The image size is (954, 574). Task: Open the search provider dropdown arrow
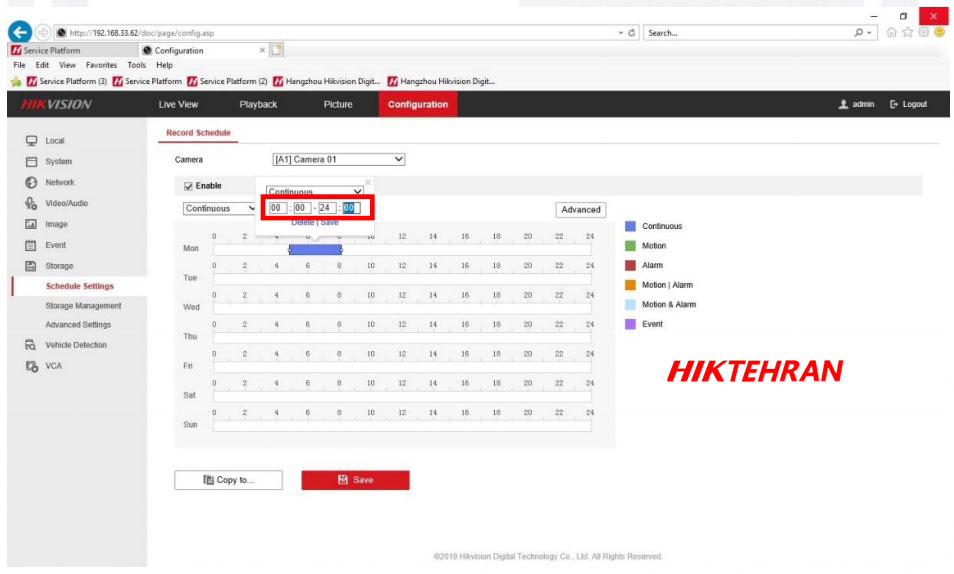869,33
